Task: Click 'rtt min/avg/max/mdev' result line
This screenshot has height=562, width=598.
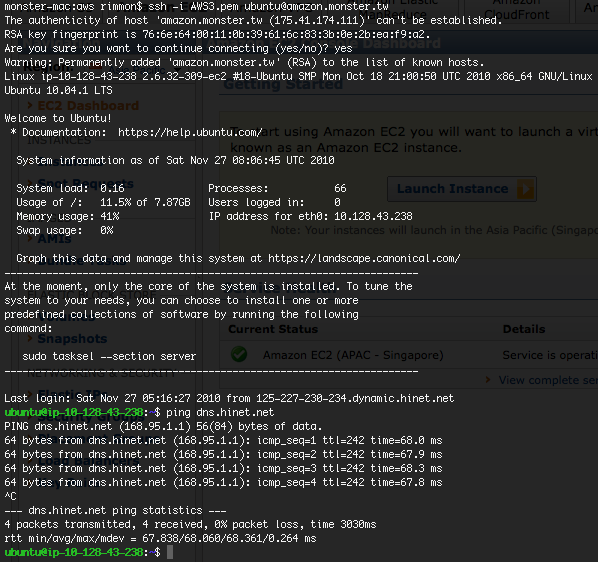Action: click(160, 538)
